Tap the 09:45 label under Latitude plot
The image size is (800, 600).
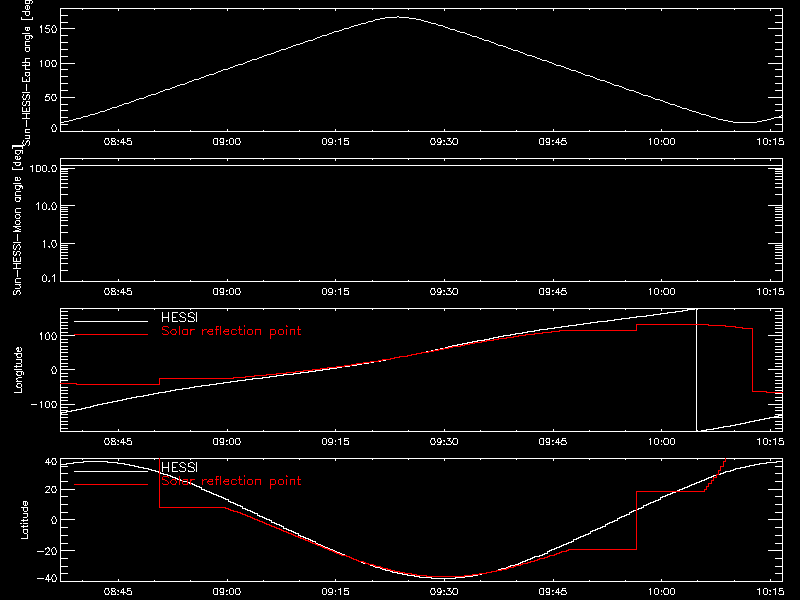[553, 592]
